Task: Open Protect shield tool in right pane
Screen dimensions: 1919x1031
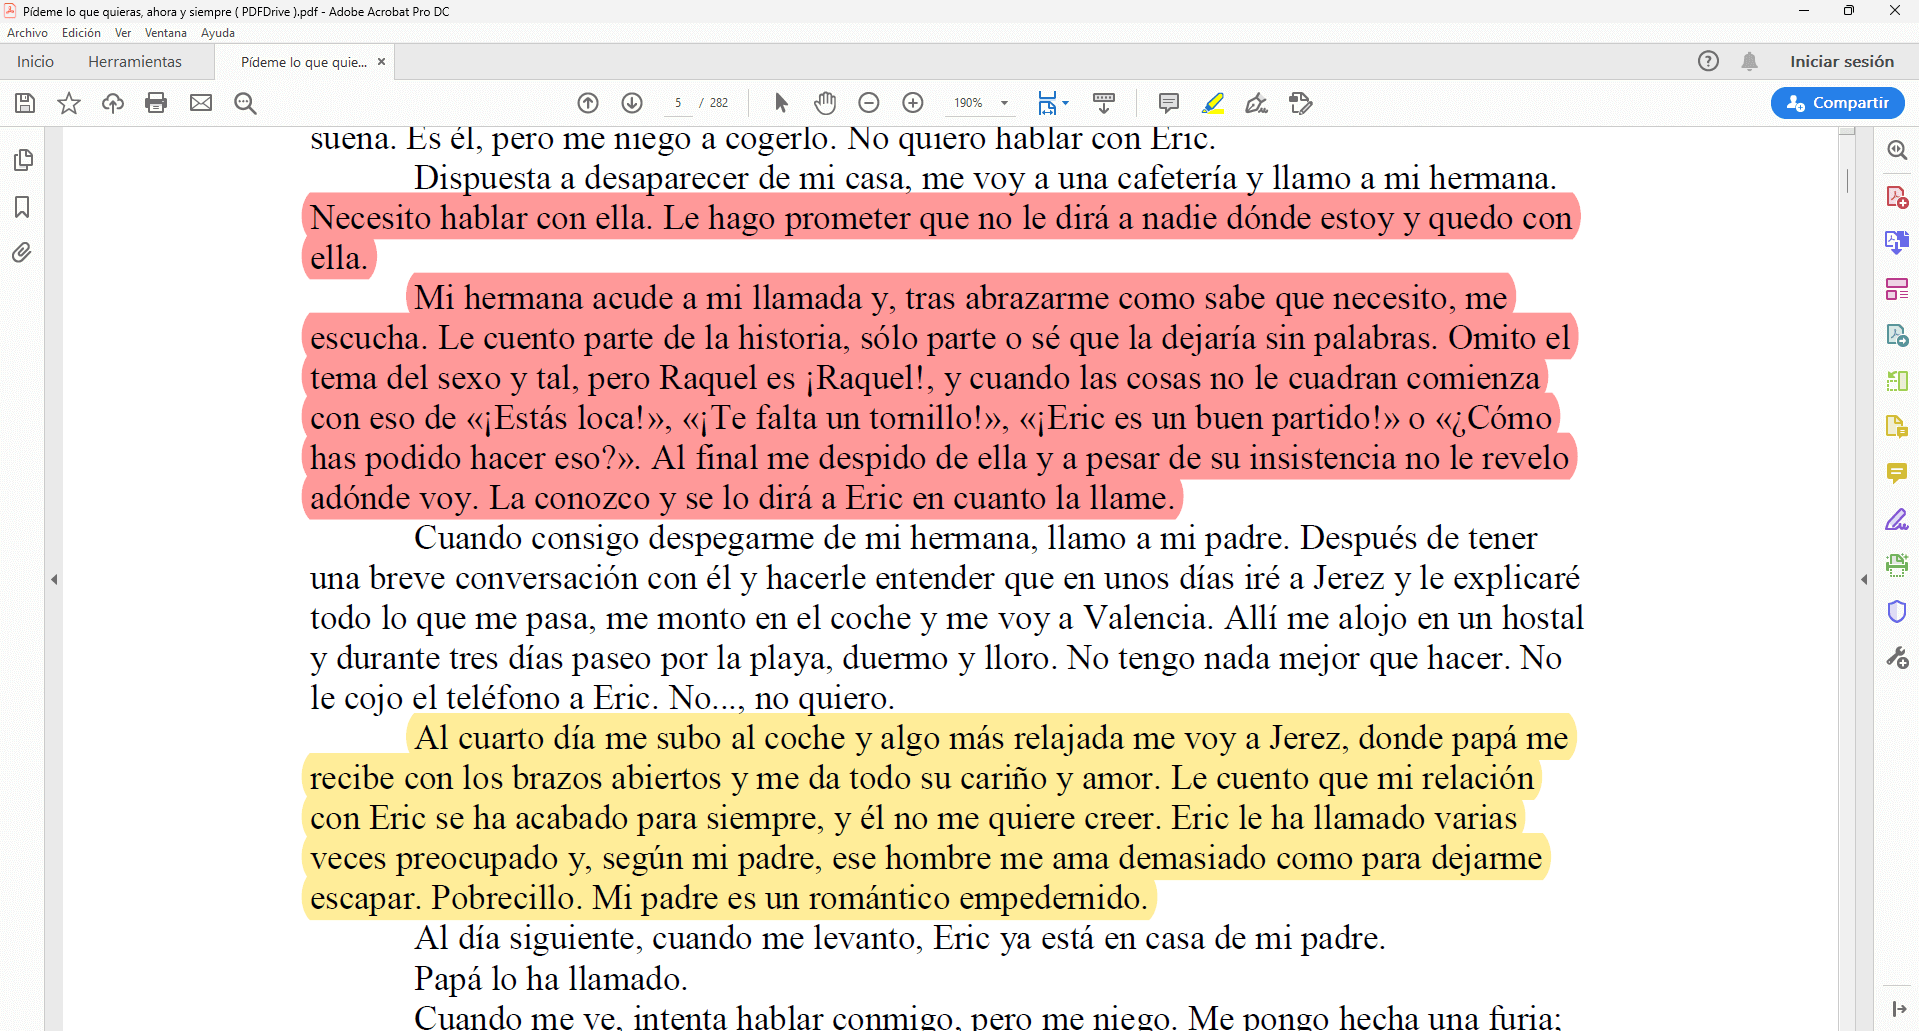Action: click(x=1897, y=611)
